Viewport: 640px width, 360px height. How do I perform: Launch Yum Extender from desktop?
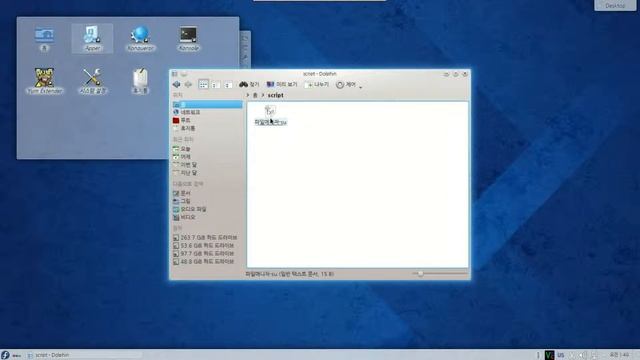pos(44,81)
